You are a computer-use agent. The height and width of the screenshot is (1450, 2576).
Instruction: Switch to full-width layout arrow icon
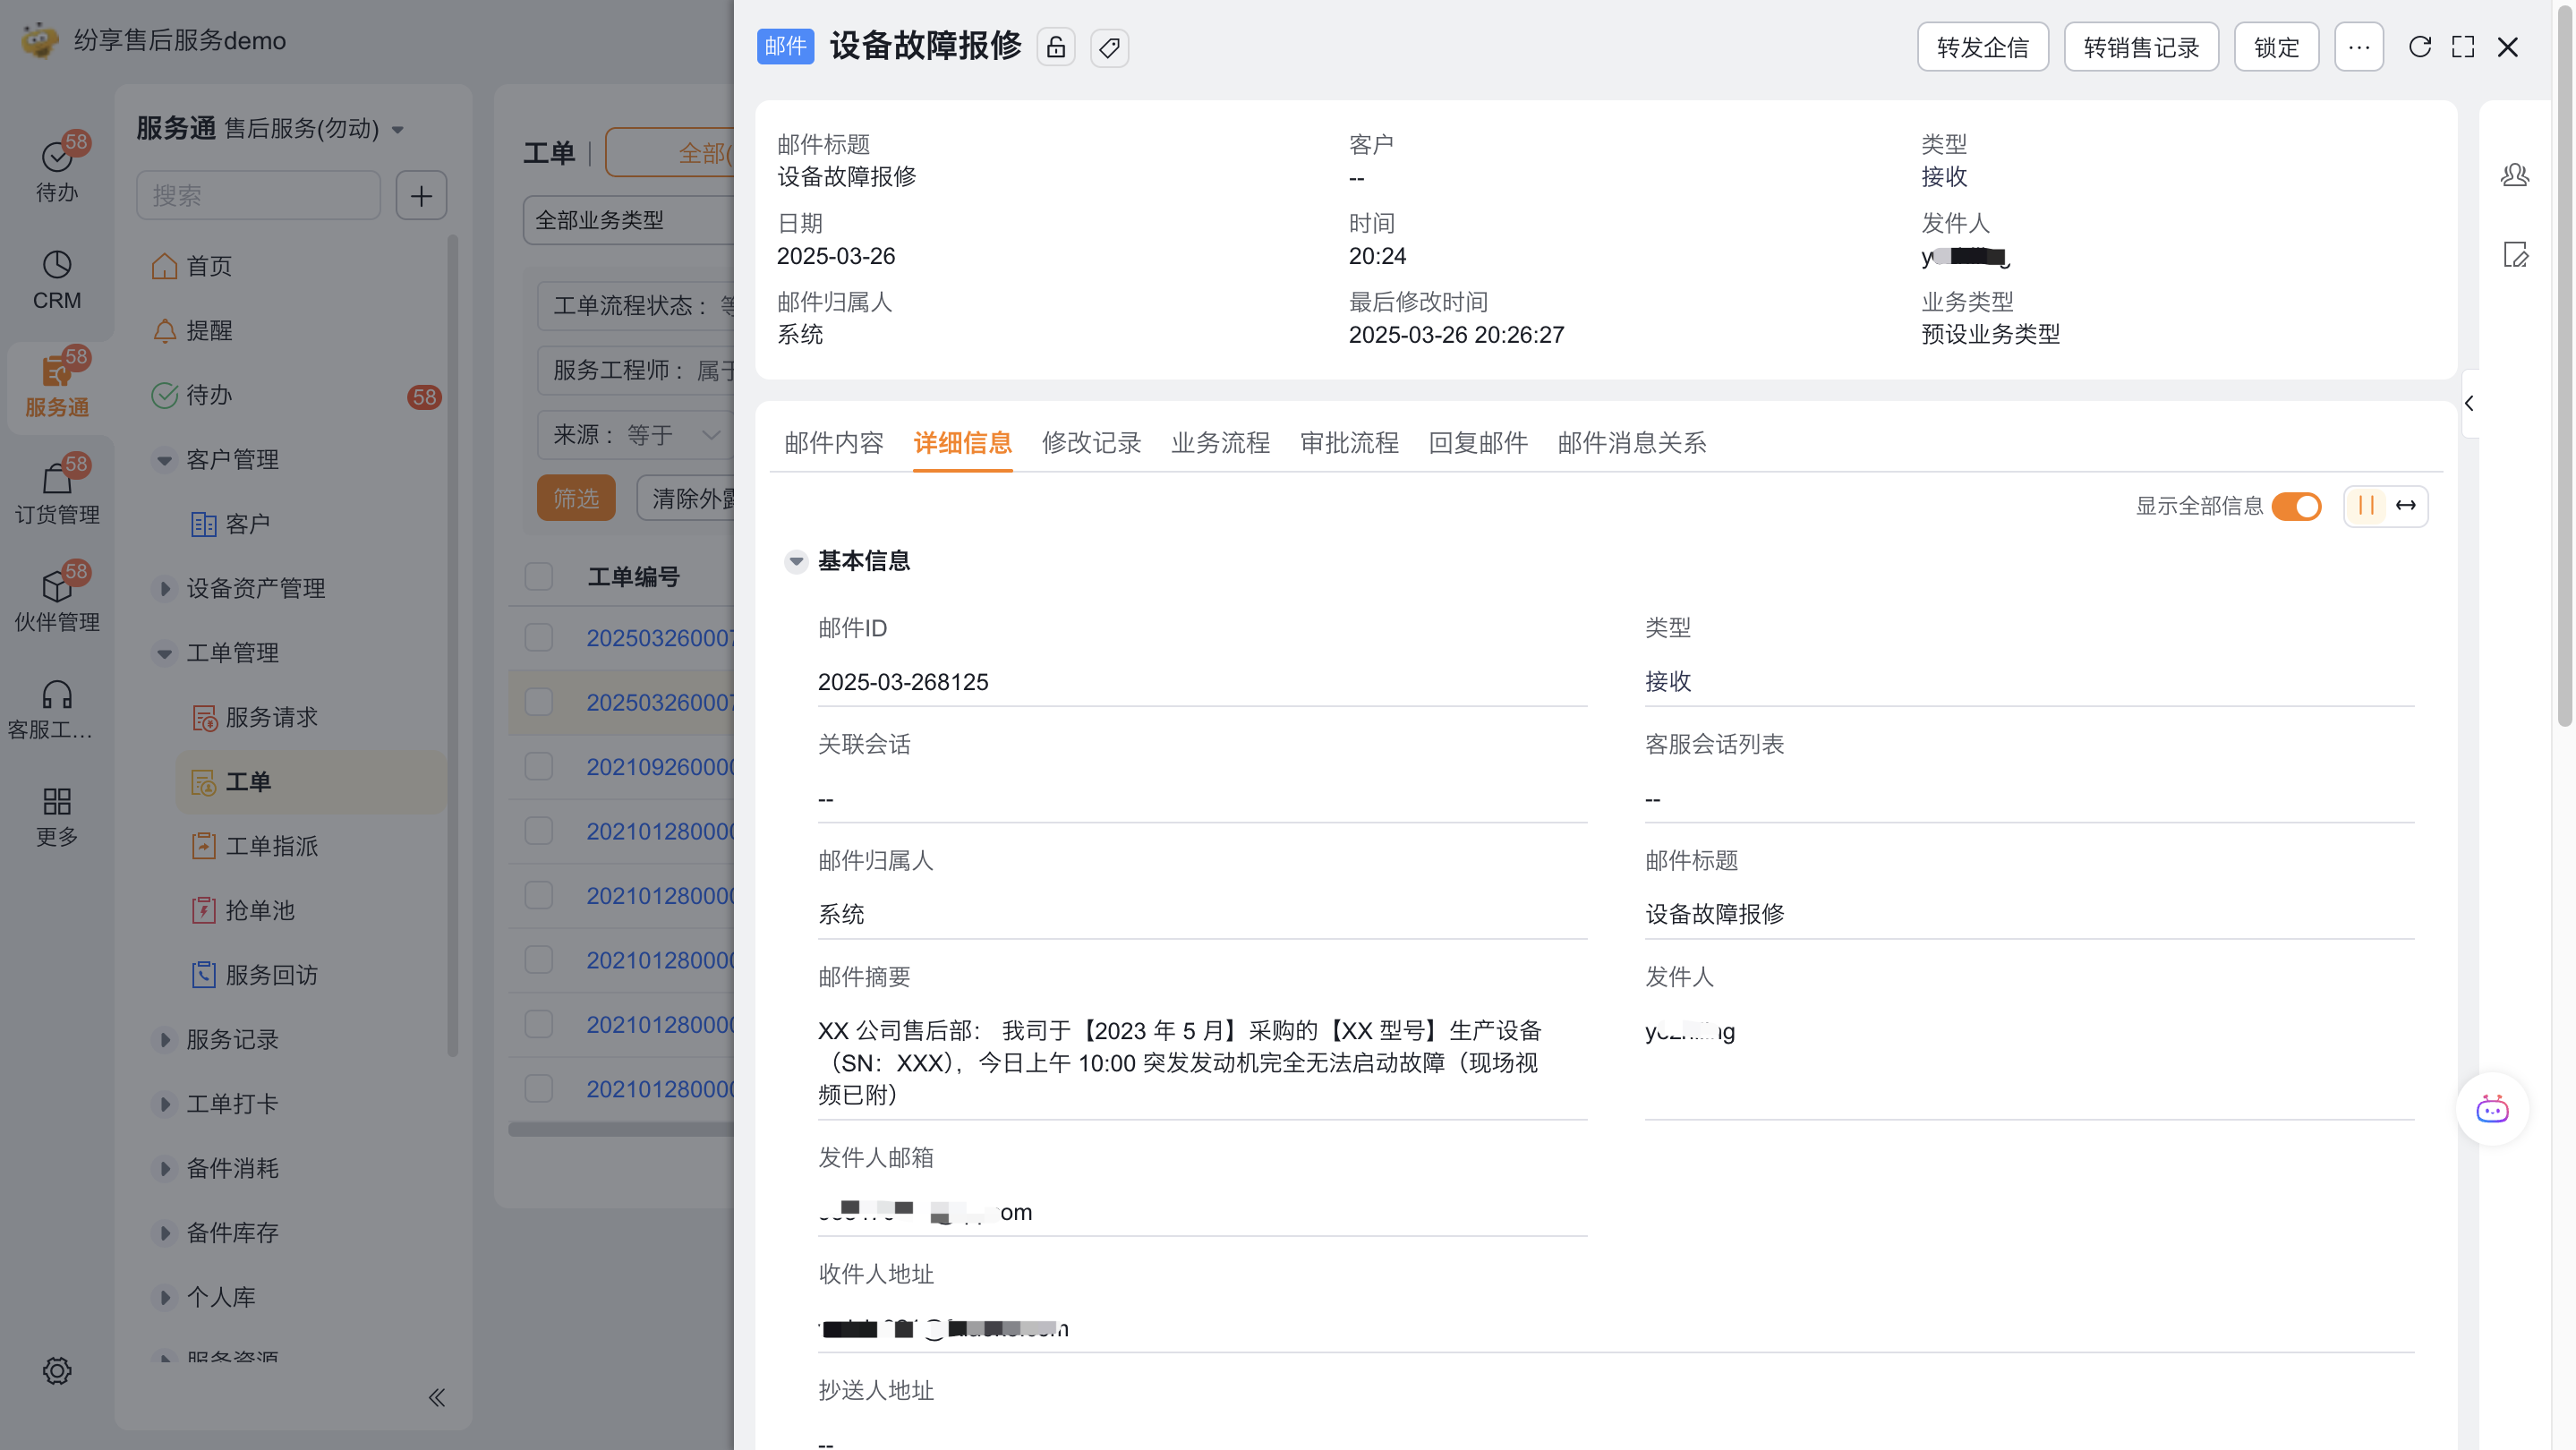tap(2405, 506)
